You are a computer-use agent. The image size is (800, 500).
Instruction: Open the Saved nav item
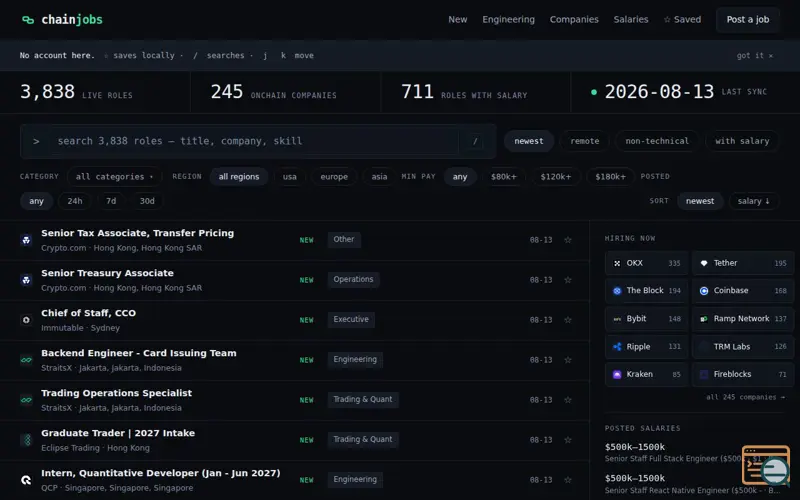pyautogui.click(x=682, y=19)
